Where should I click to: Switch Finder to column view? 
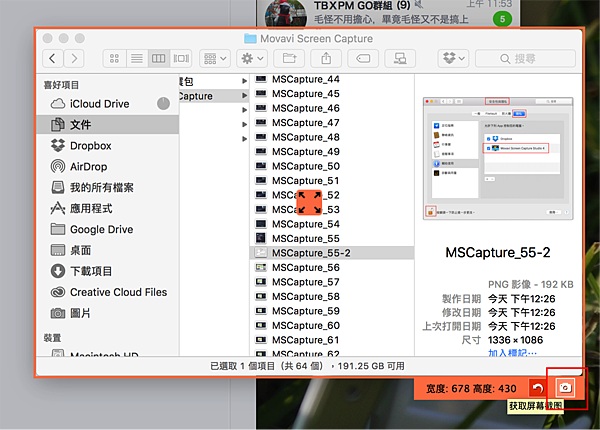click(x=158, y=59)
